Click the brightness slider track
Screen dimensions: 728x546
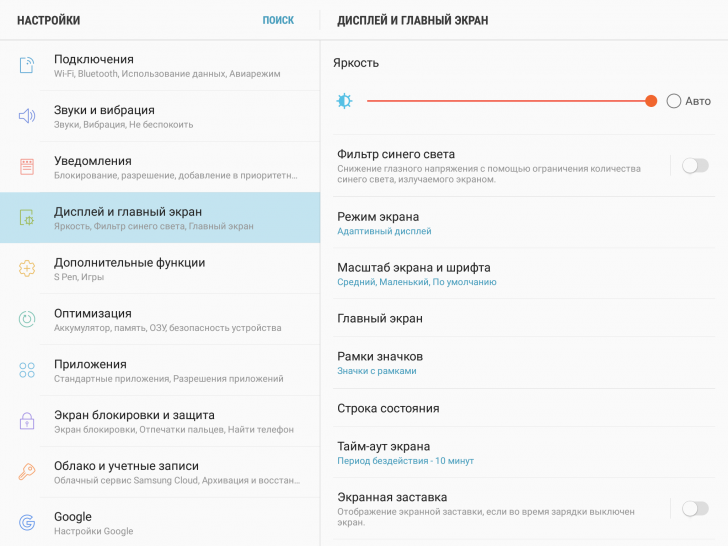(x=500, y=101)
